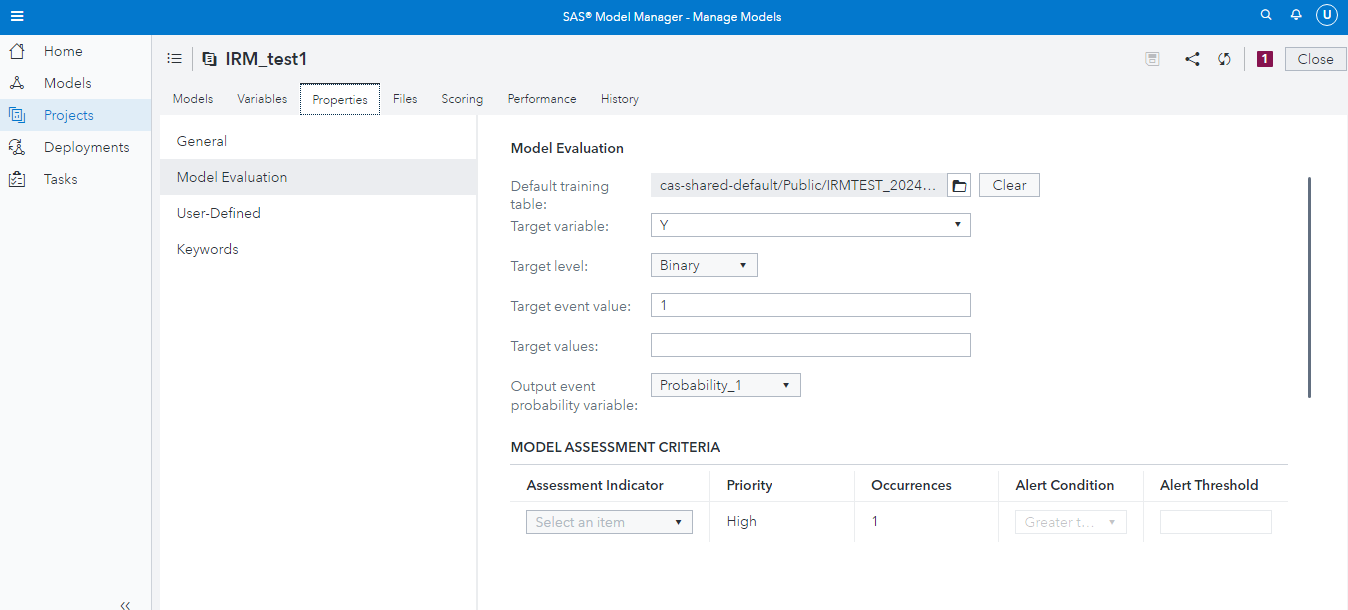Click the share project icon

coord(1192,59)
